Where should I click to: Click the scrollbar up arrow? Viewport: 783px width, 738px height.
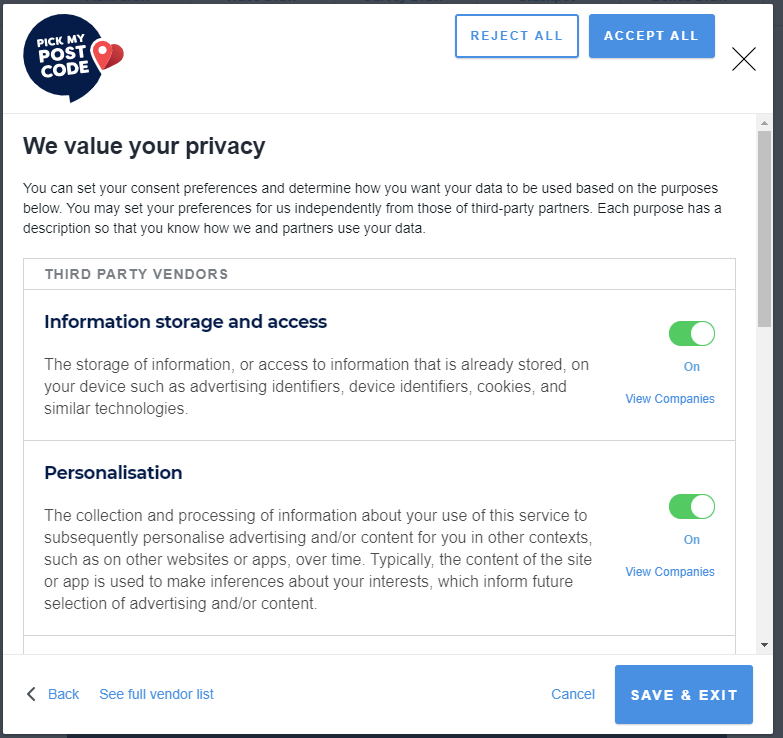click(764, 122)
